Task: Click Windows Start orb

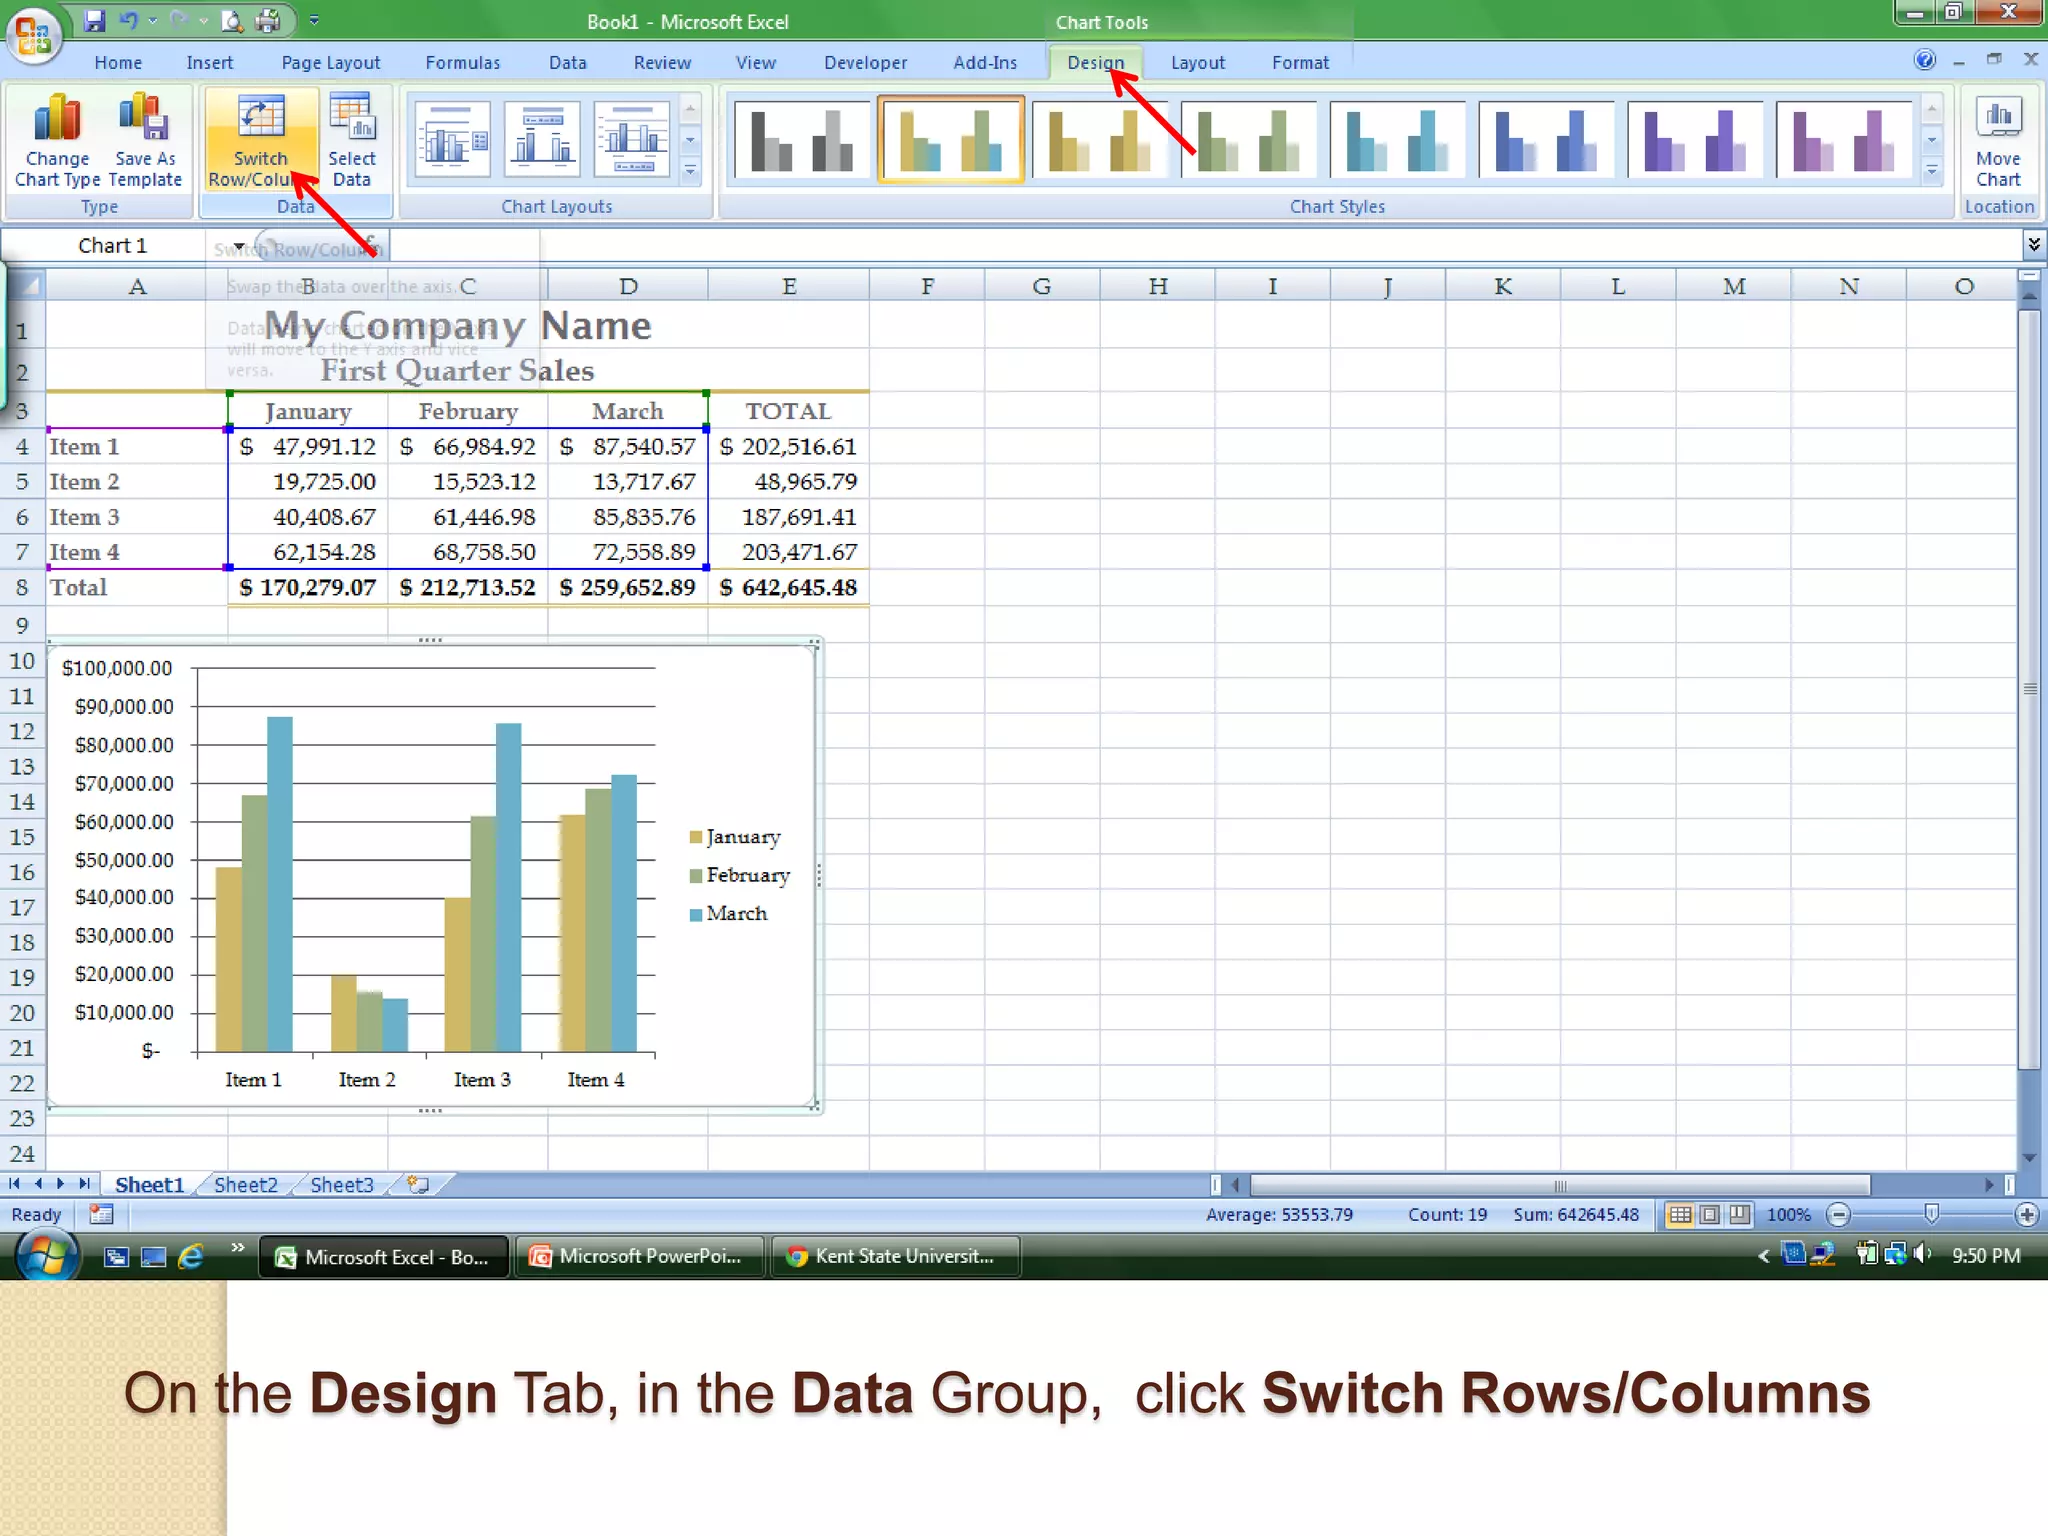Action: [47, 1255]
